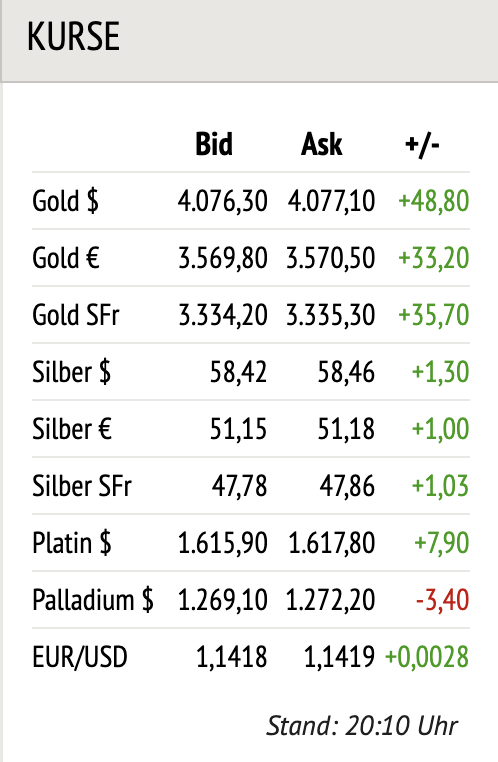The height and width of the screenshot is (762, 498).
Task: Click the Bid column header
Action: [214, 144]
